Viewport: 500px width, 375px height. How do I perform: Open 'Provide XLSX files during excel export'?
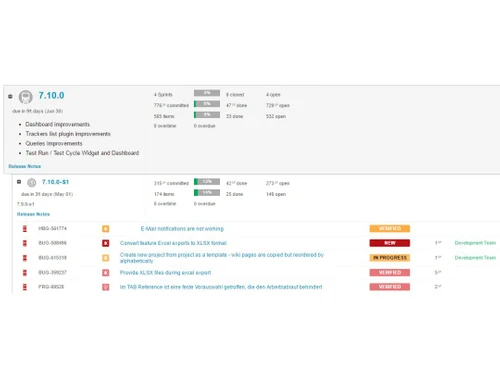pos(165,273)
